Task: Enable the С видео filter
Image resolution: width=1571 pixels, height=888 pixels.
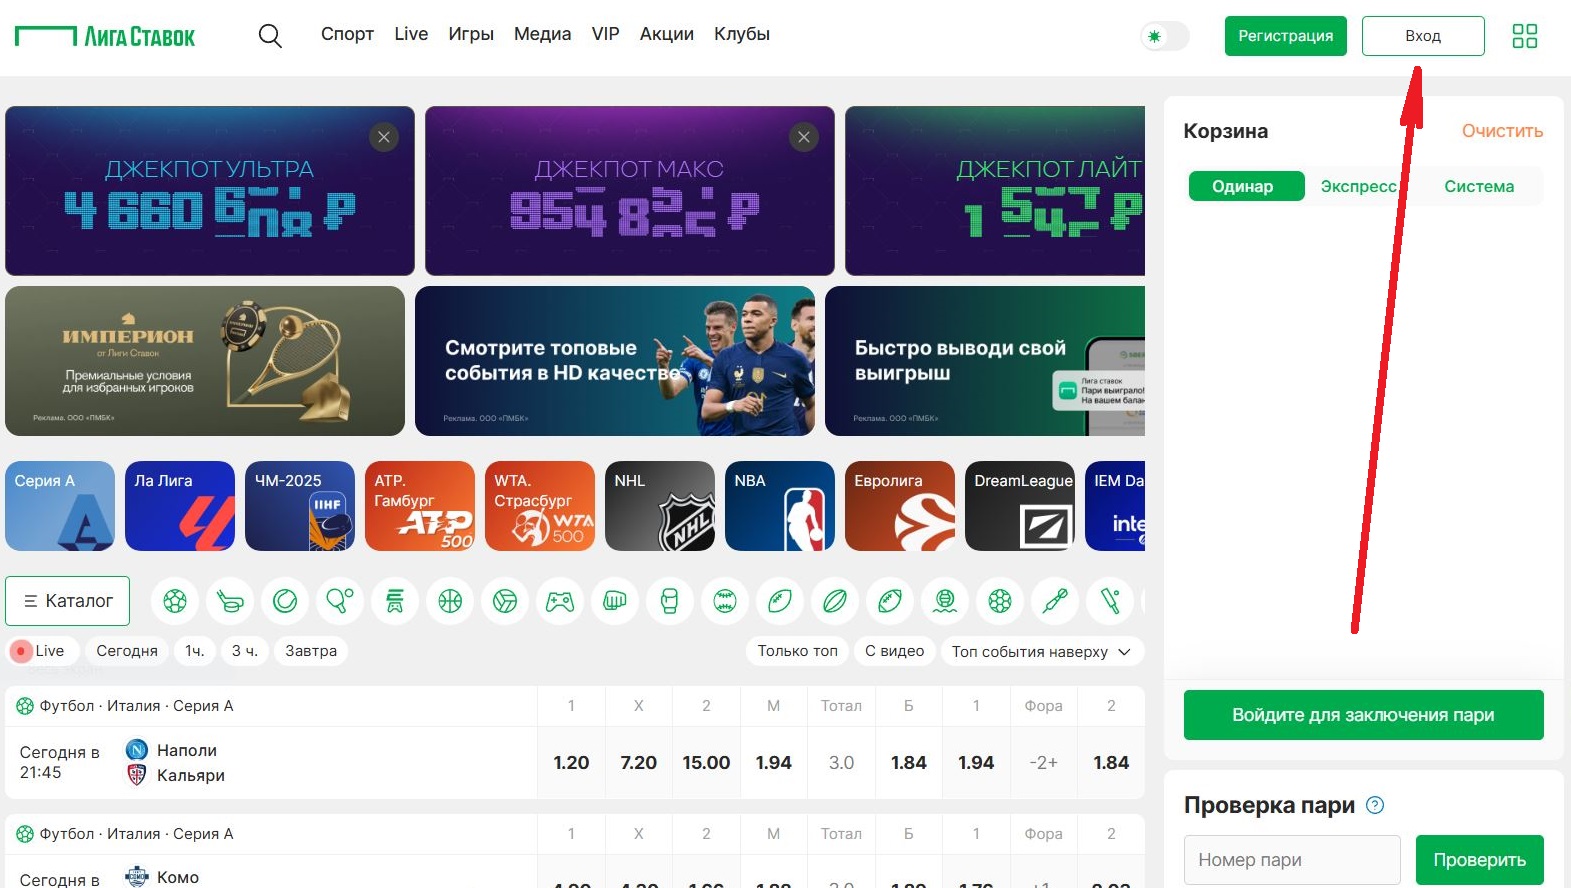Action: (x=894, y=651)
